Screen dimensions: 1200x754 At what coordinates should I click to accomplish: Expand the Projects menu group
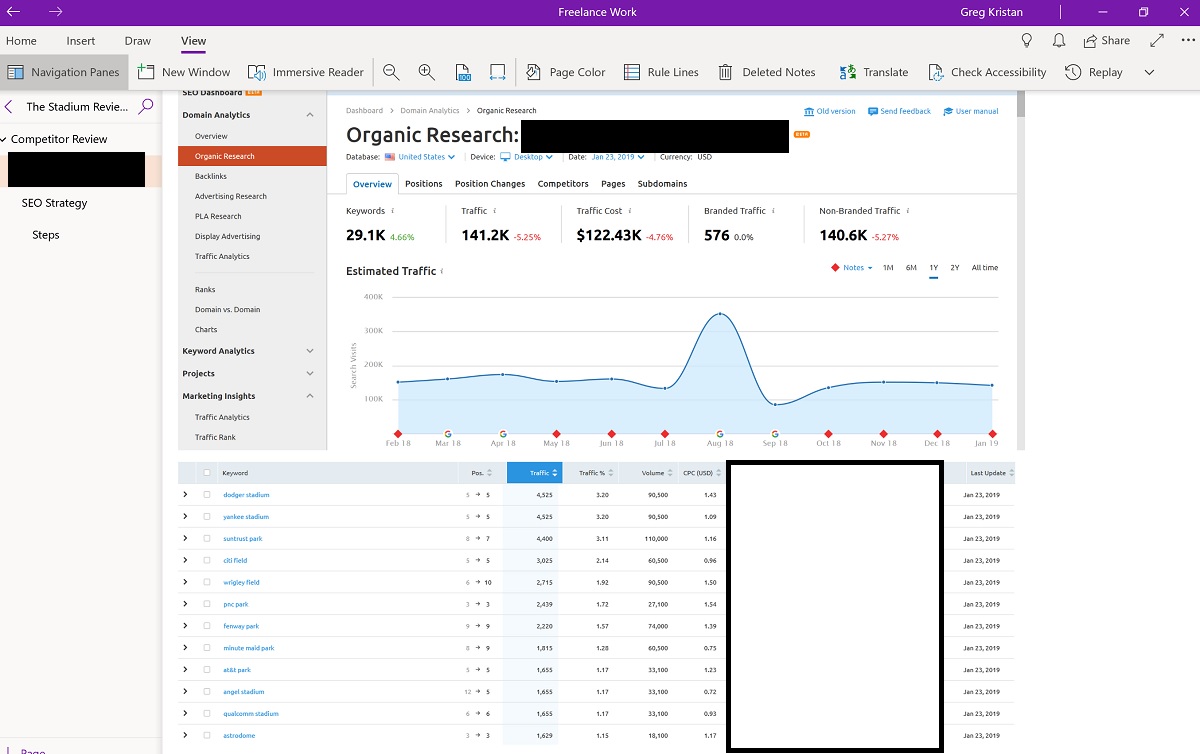(310, 373)
